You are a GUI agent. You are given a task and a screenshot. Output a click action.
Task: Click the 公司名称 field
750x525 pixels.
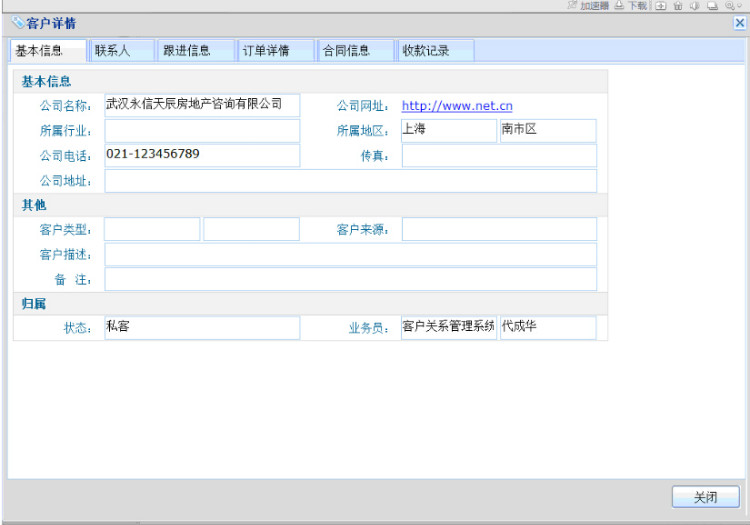click(202, 105)
